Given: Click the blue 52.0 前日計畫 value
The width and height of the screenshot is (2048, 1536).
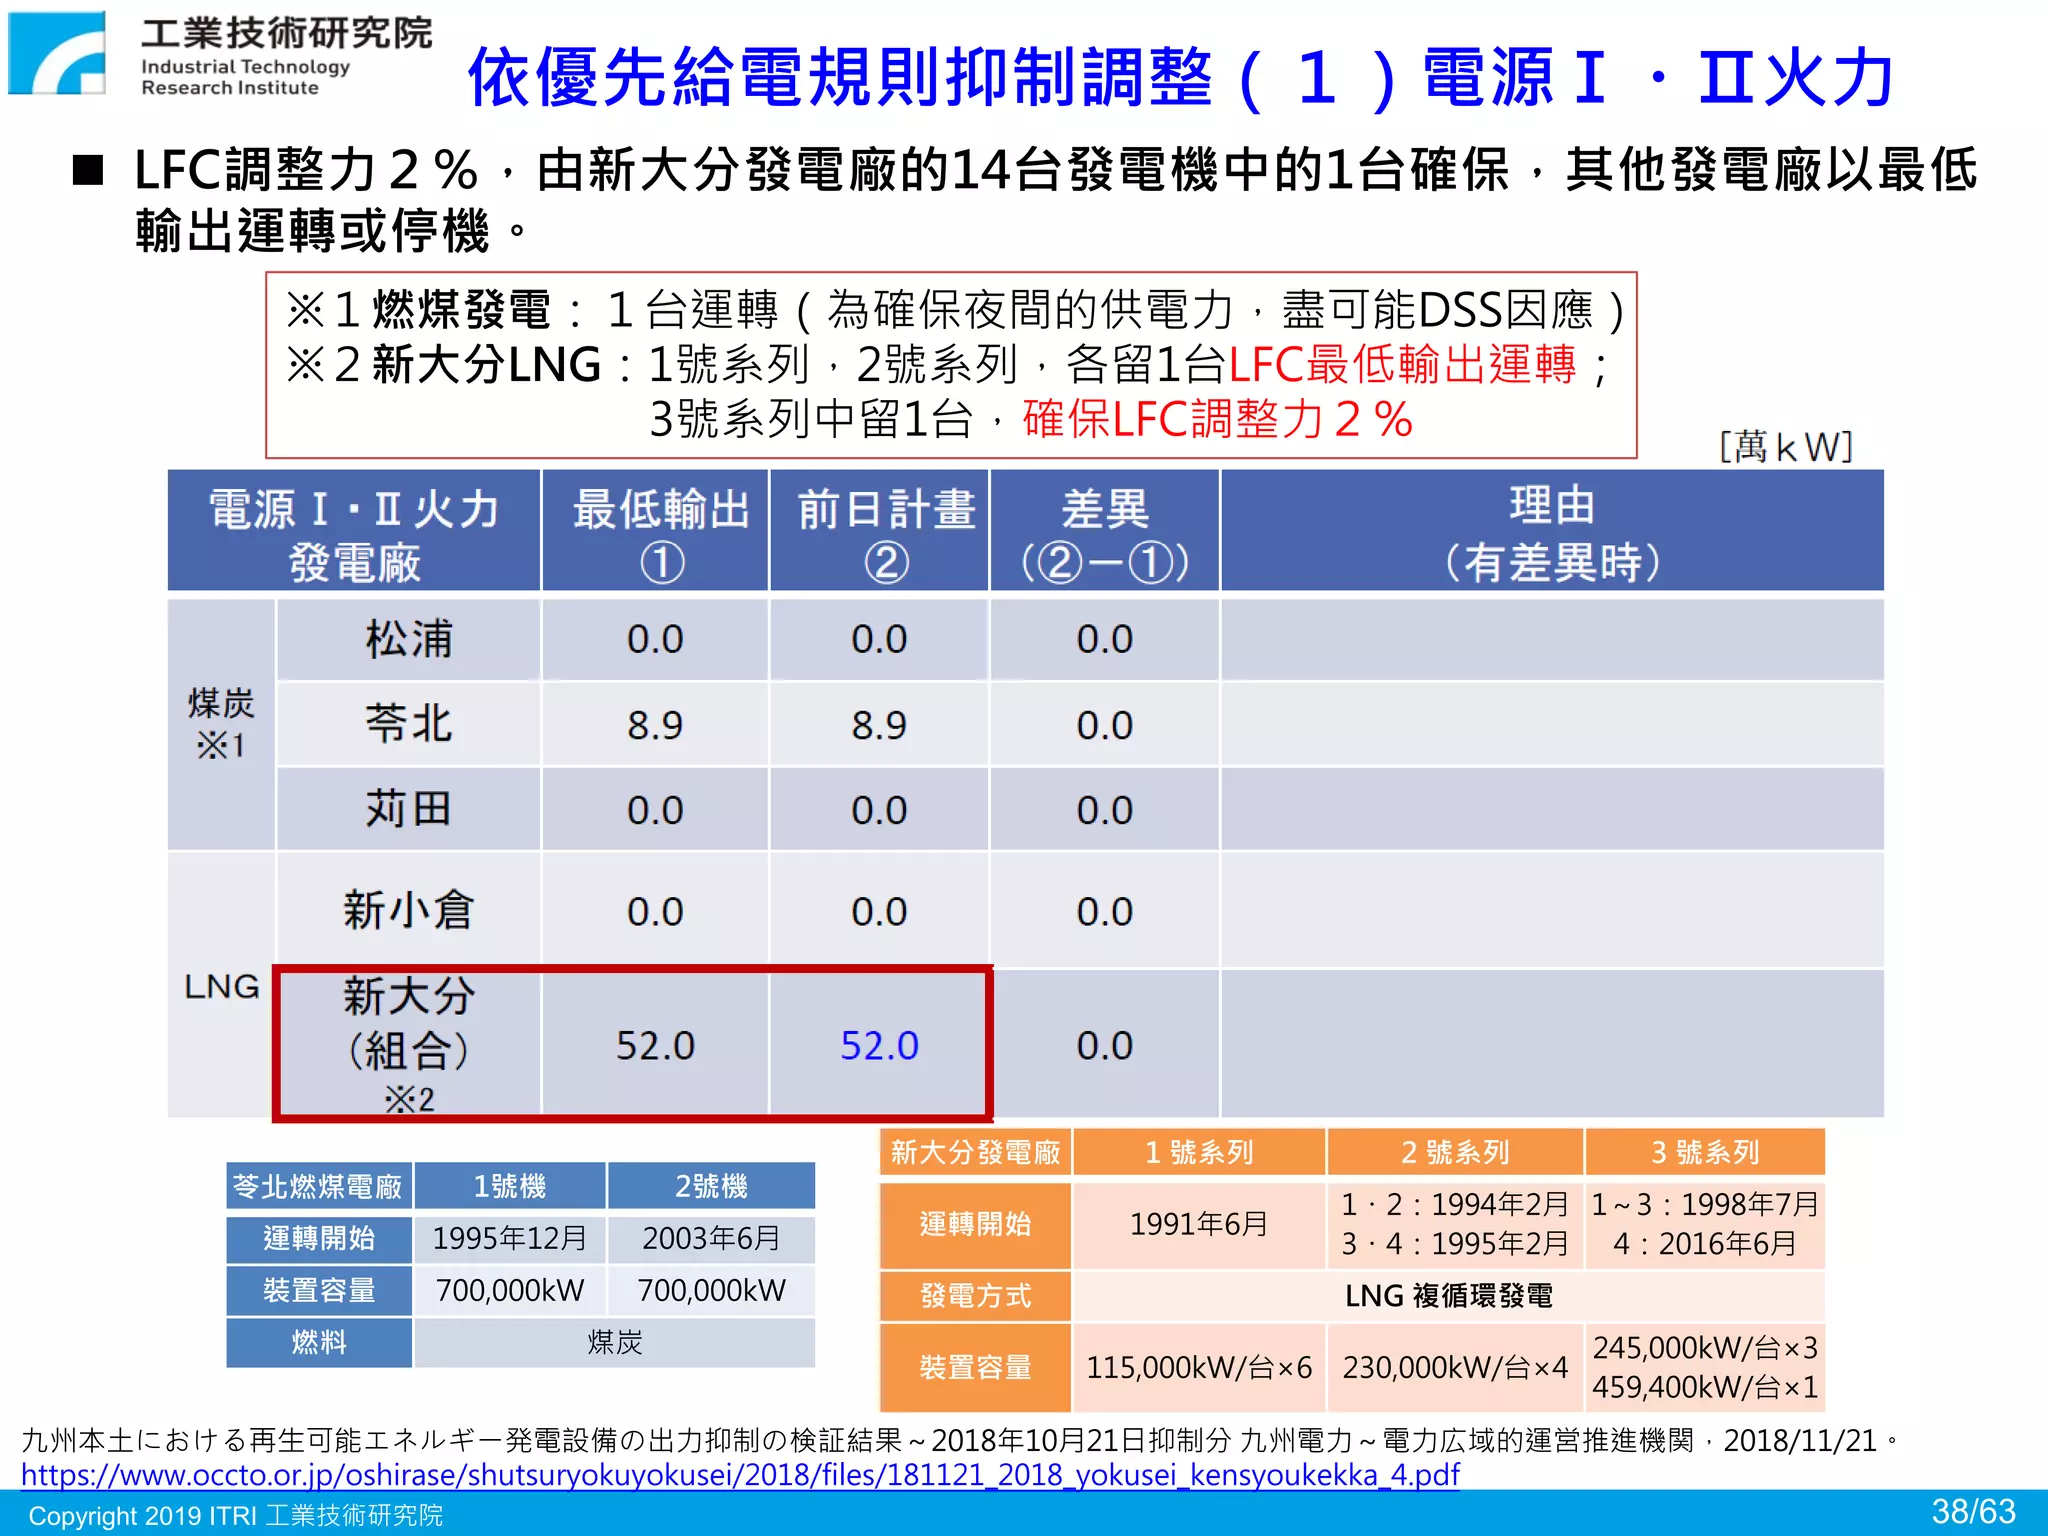Looking at the screenshot, I should coord(879,1045).
